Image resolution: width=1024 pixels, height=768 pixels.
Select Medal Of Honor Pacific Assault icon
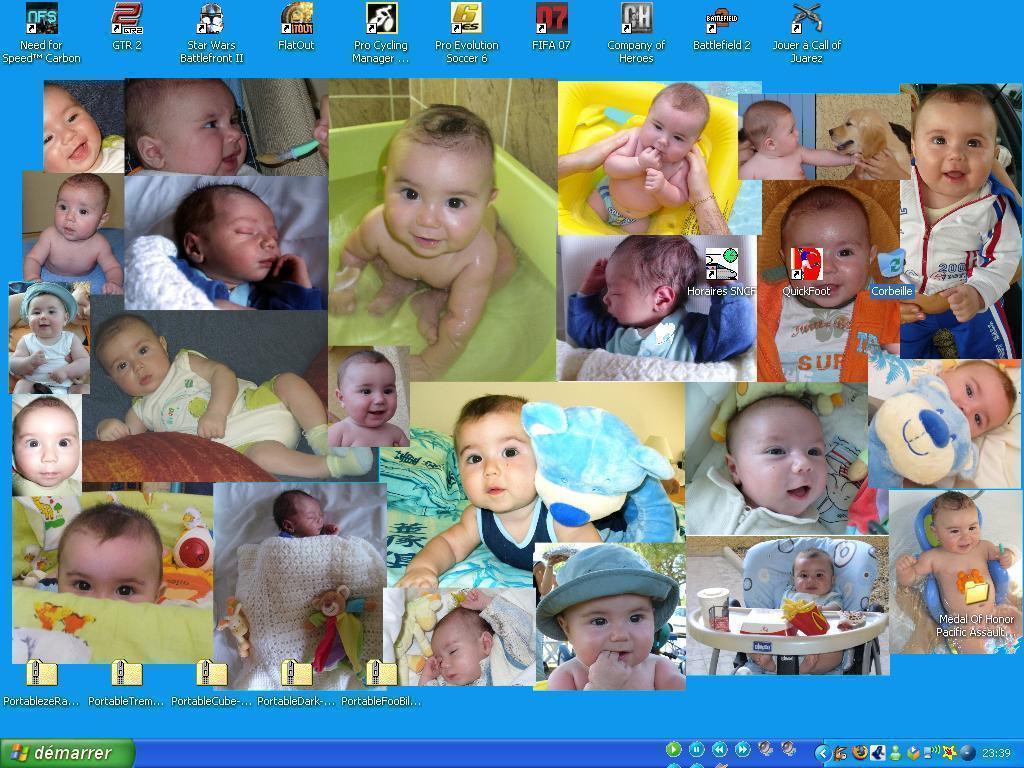pyautogui.click(x=975, y=590)
